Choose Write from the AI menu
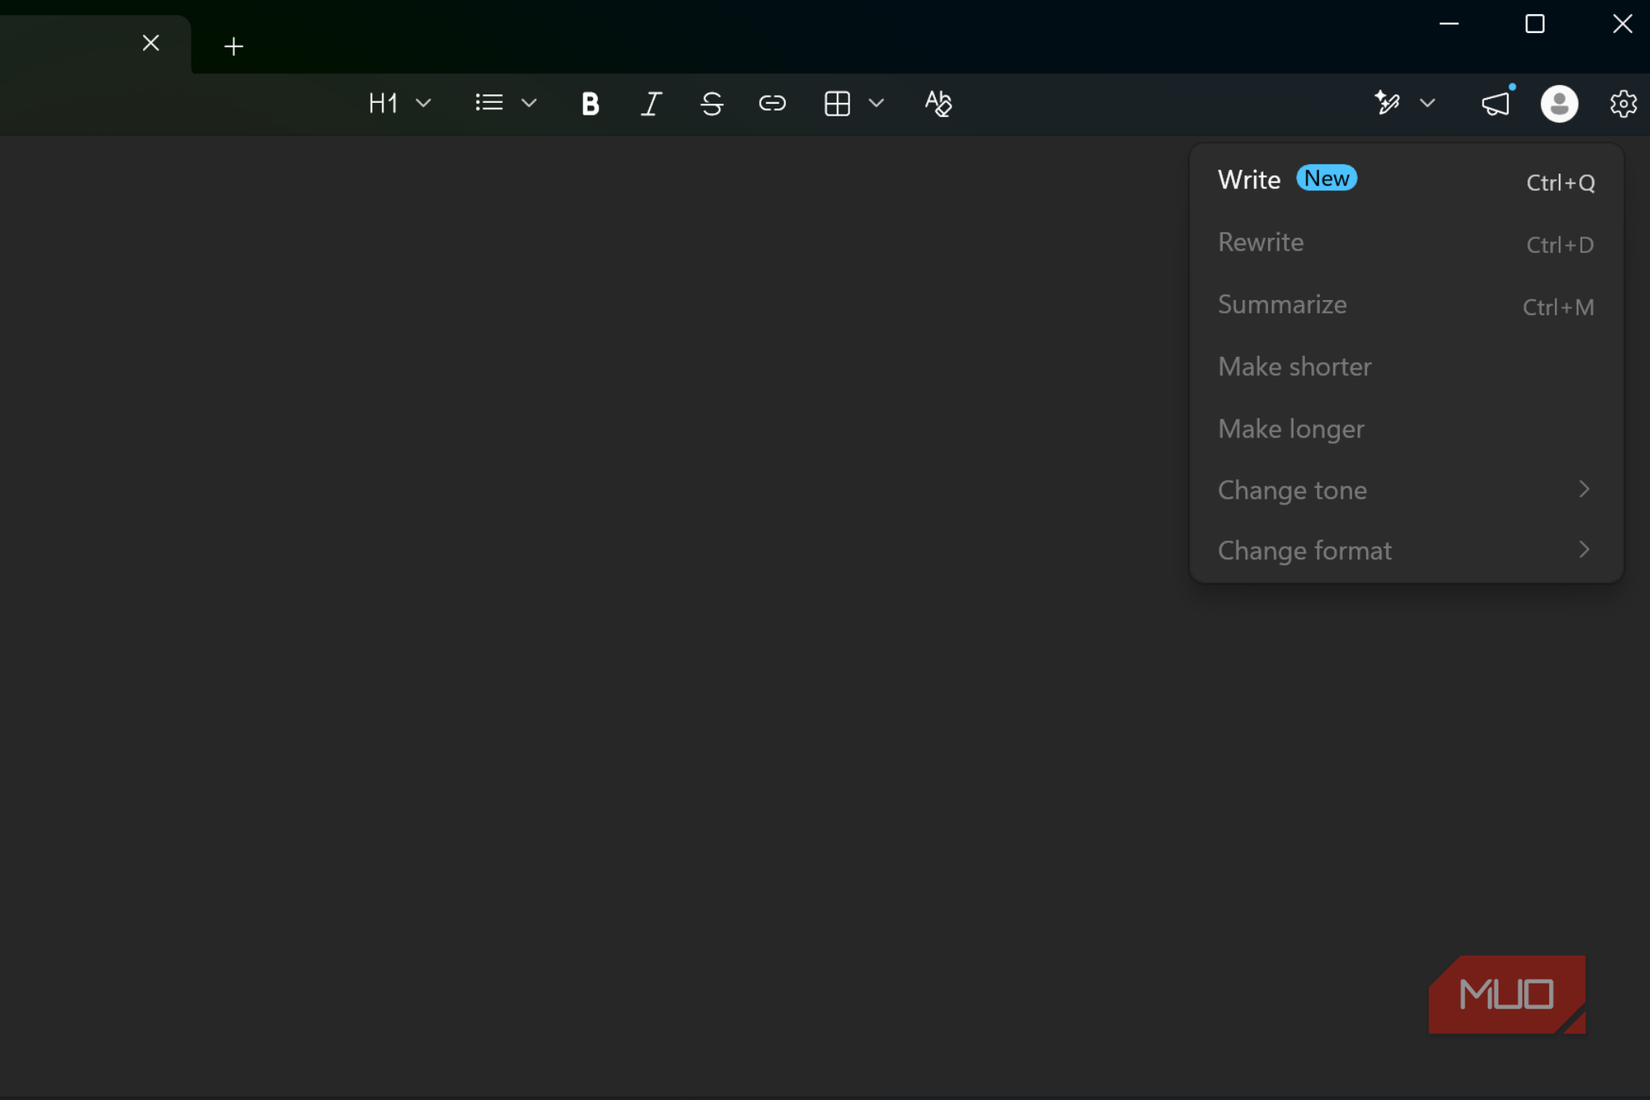 click(x=1406, y=180)
